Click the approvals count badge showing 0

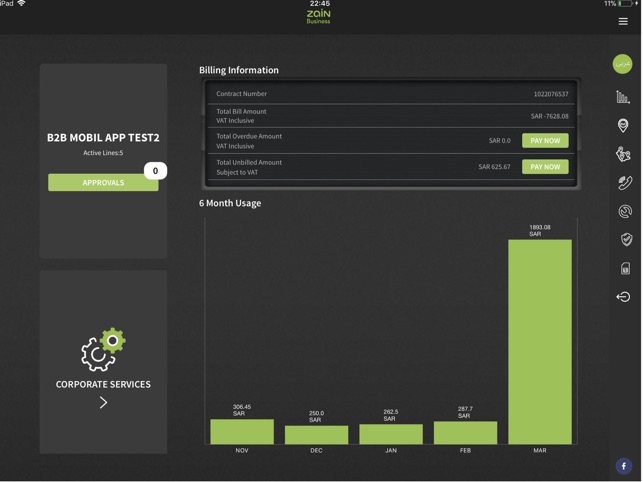[155, 171]
